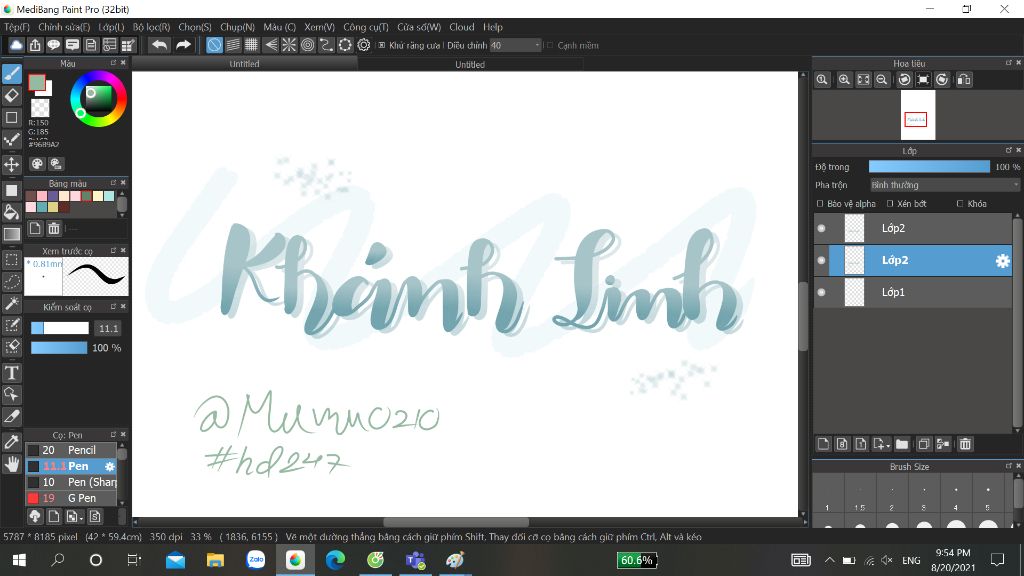
Task: Open snap settings gear in toolbar
Action: point(364,45)
